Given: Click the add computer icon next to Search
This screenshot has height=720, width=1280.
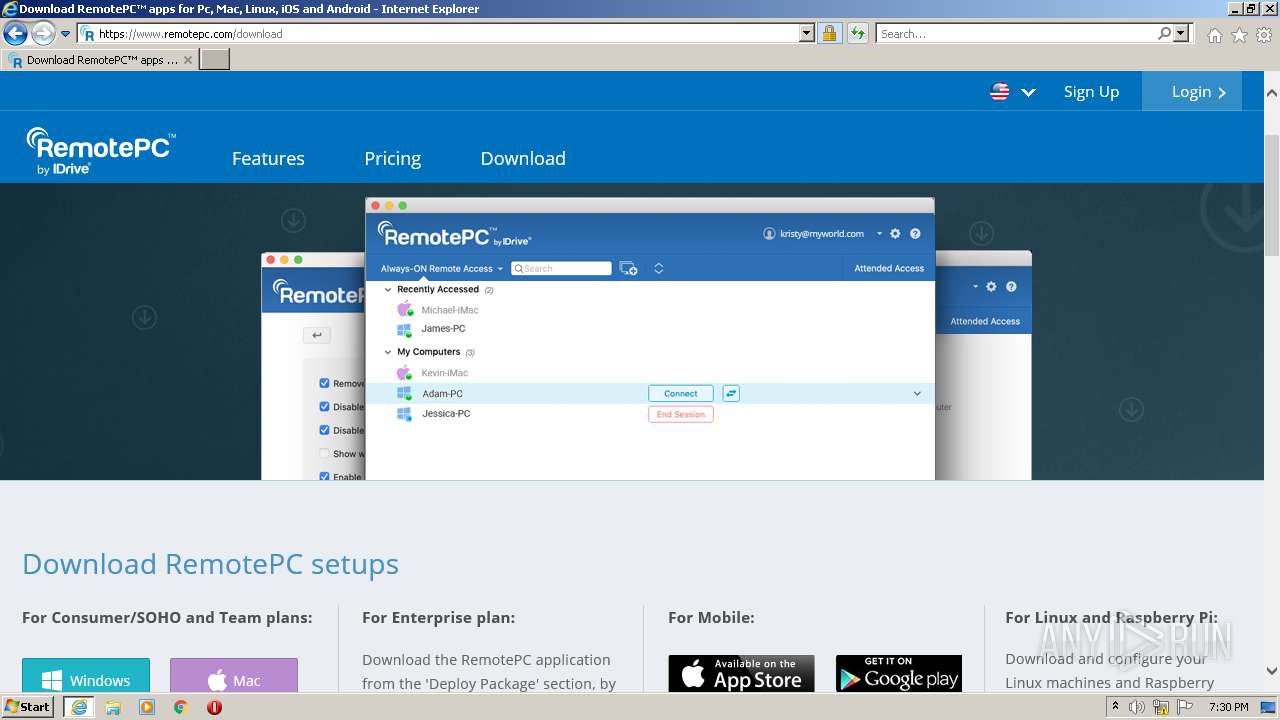Looking at the screenshot, I should (628, 268).
